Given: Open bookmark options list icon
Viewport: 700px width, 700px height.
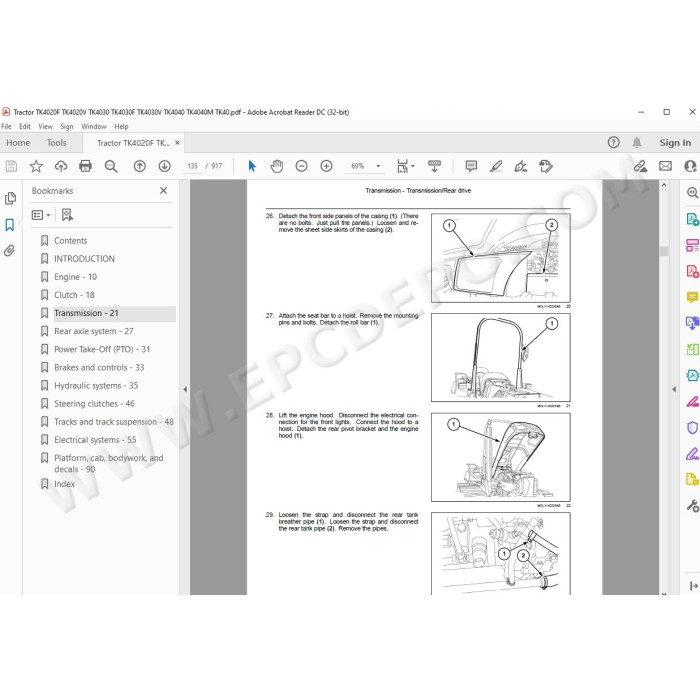Looking at the screenshot, I should pos(41,215).
